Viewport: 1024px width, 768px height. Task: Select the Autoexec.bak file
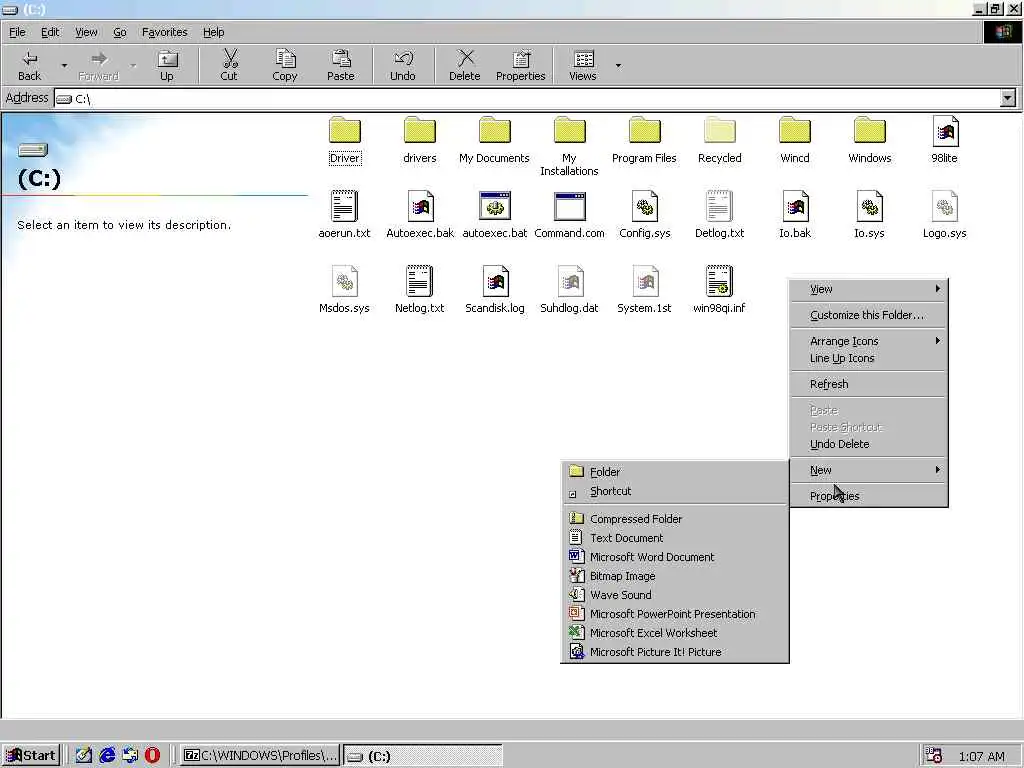click(420, 215)
